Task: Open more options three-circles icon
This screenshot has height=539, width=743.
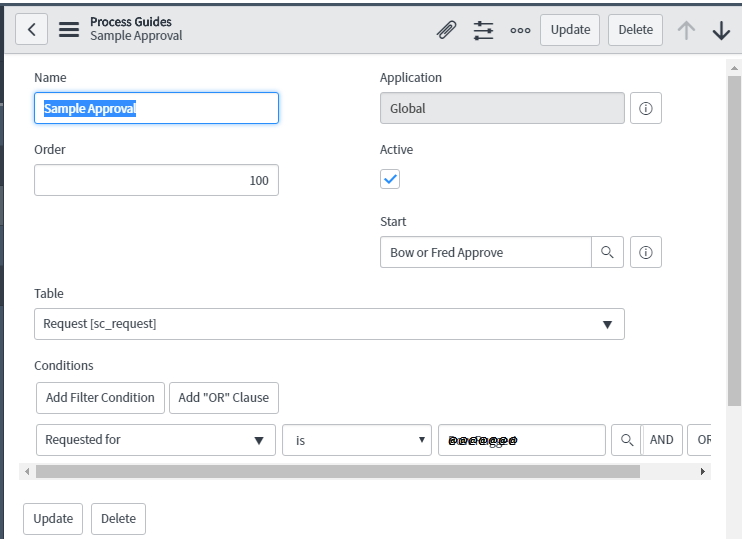Action: 520,30
